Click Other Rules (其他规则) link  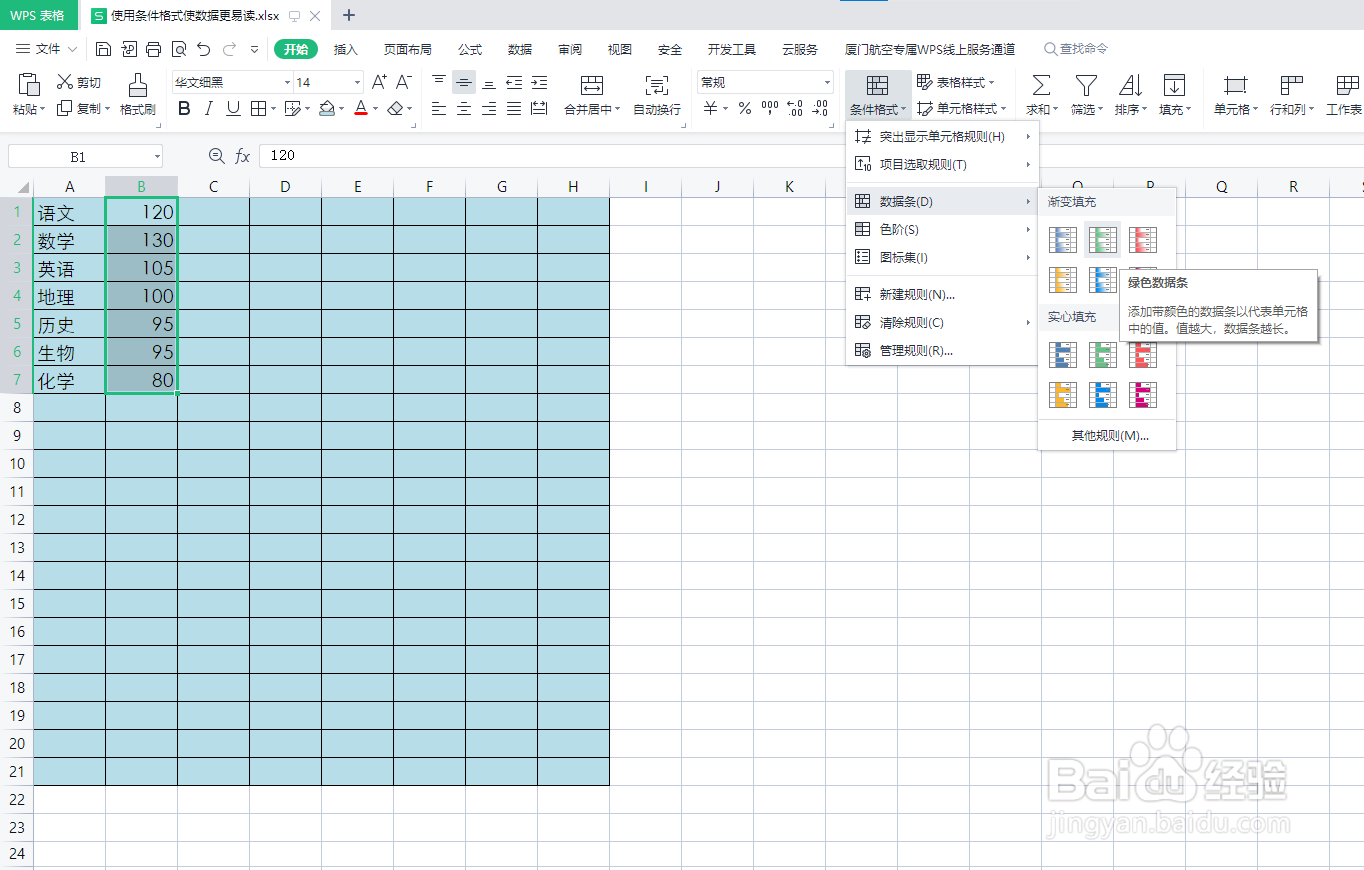pyautogui.click(x=1110, y=436)
